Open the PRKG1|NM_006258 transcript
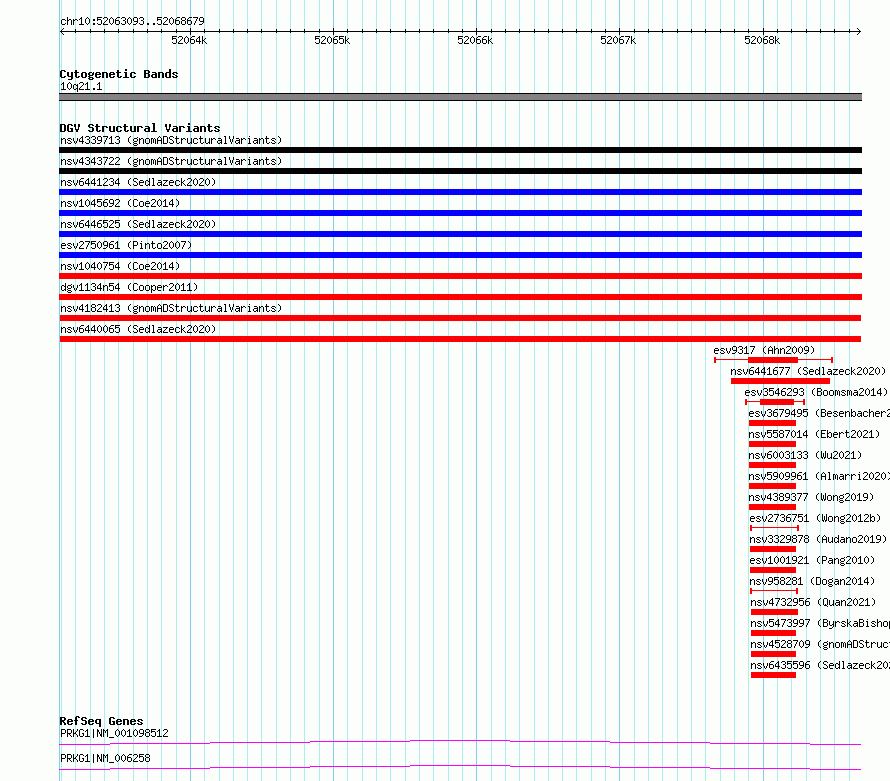890x781 pixels. pos(105,758)
